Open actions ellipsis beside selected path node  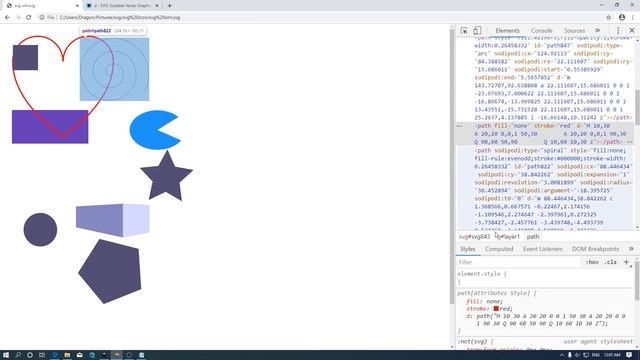pos(459,126)
